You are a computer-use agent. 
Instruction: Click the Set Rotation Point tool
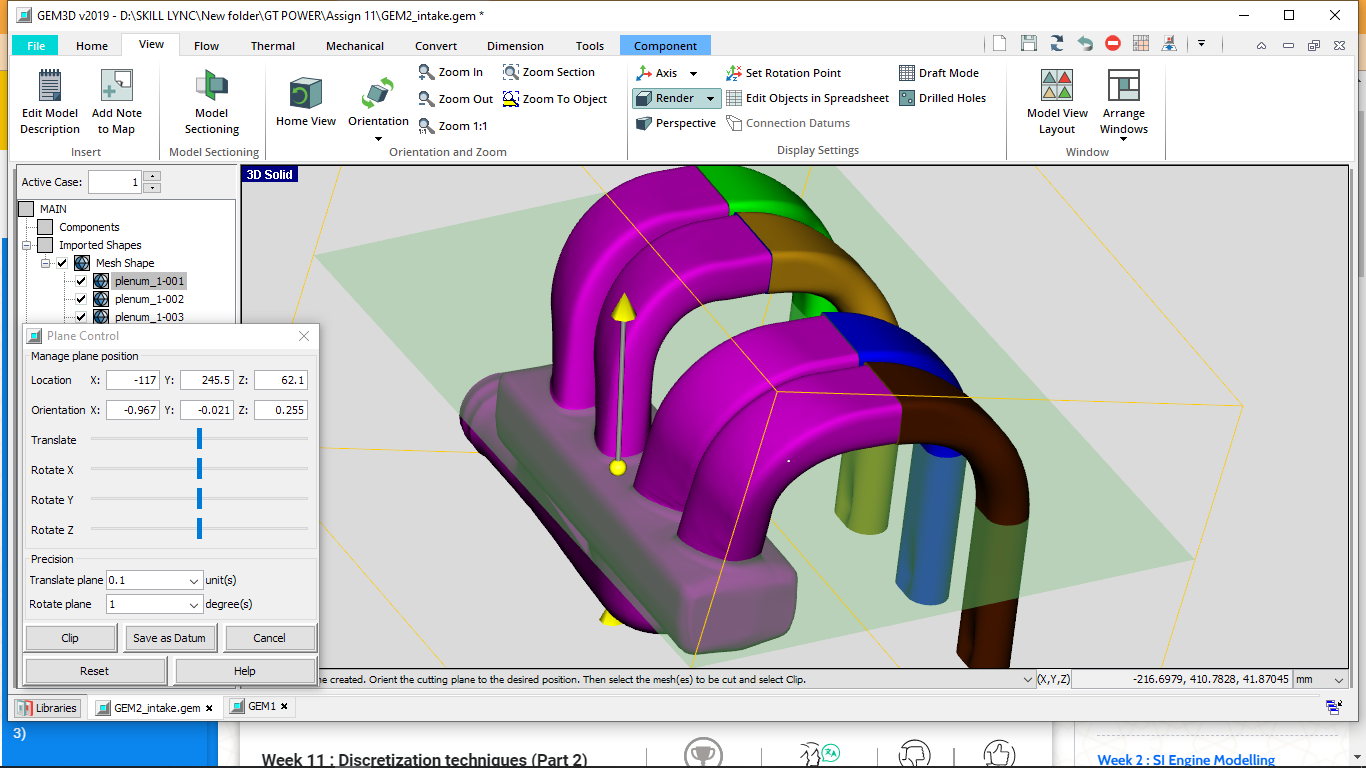click(x=783, y=73)
